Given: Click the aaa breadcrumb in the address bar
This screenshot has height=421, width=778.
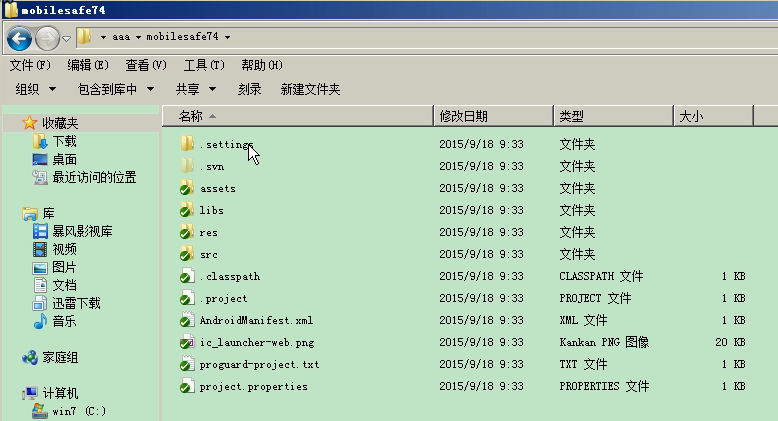Looking at the screenshot, I should [121, 37].
